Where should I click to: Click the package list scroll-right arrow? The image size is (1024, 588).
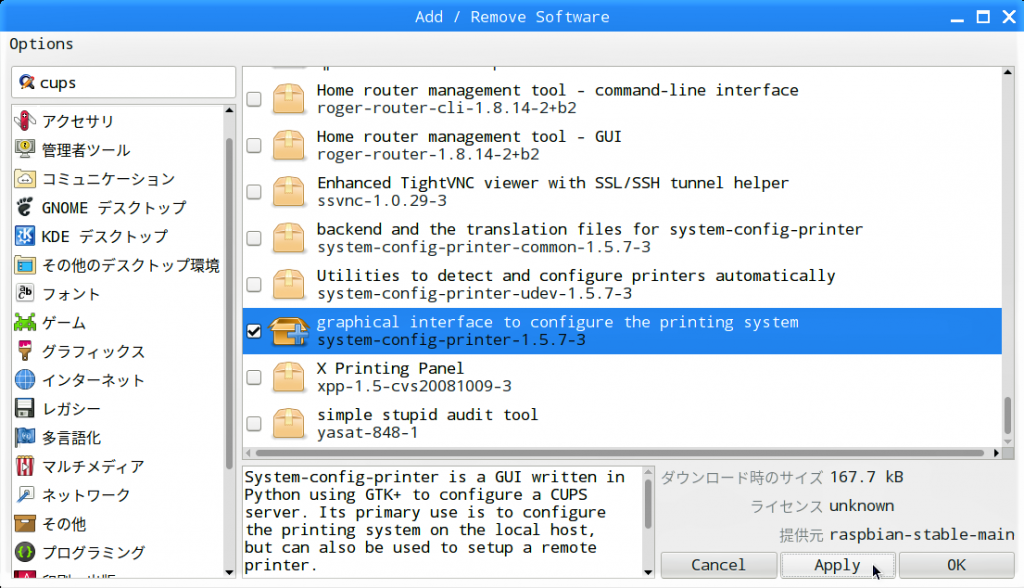click(x=996, y=453)
